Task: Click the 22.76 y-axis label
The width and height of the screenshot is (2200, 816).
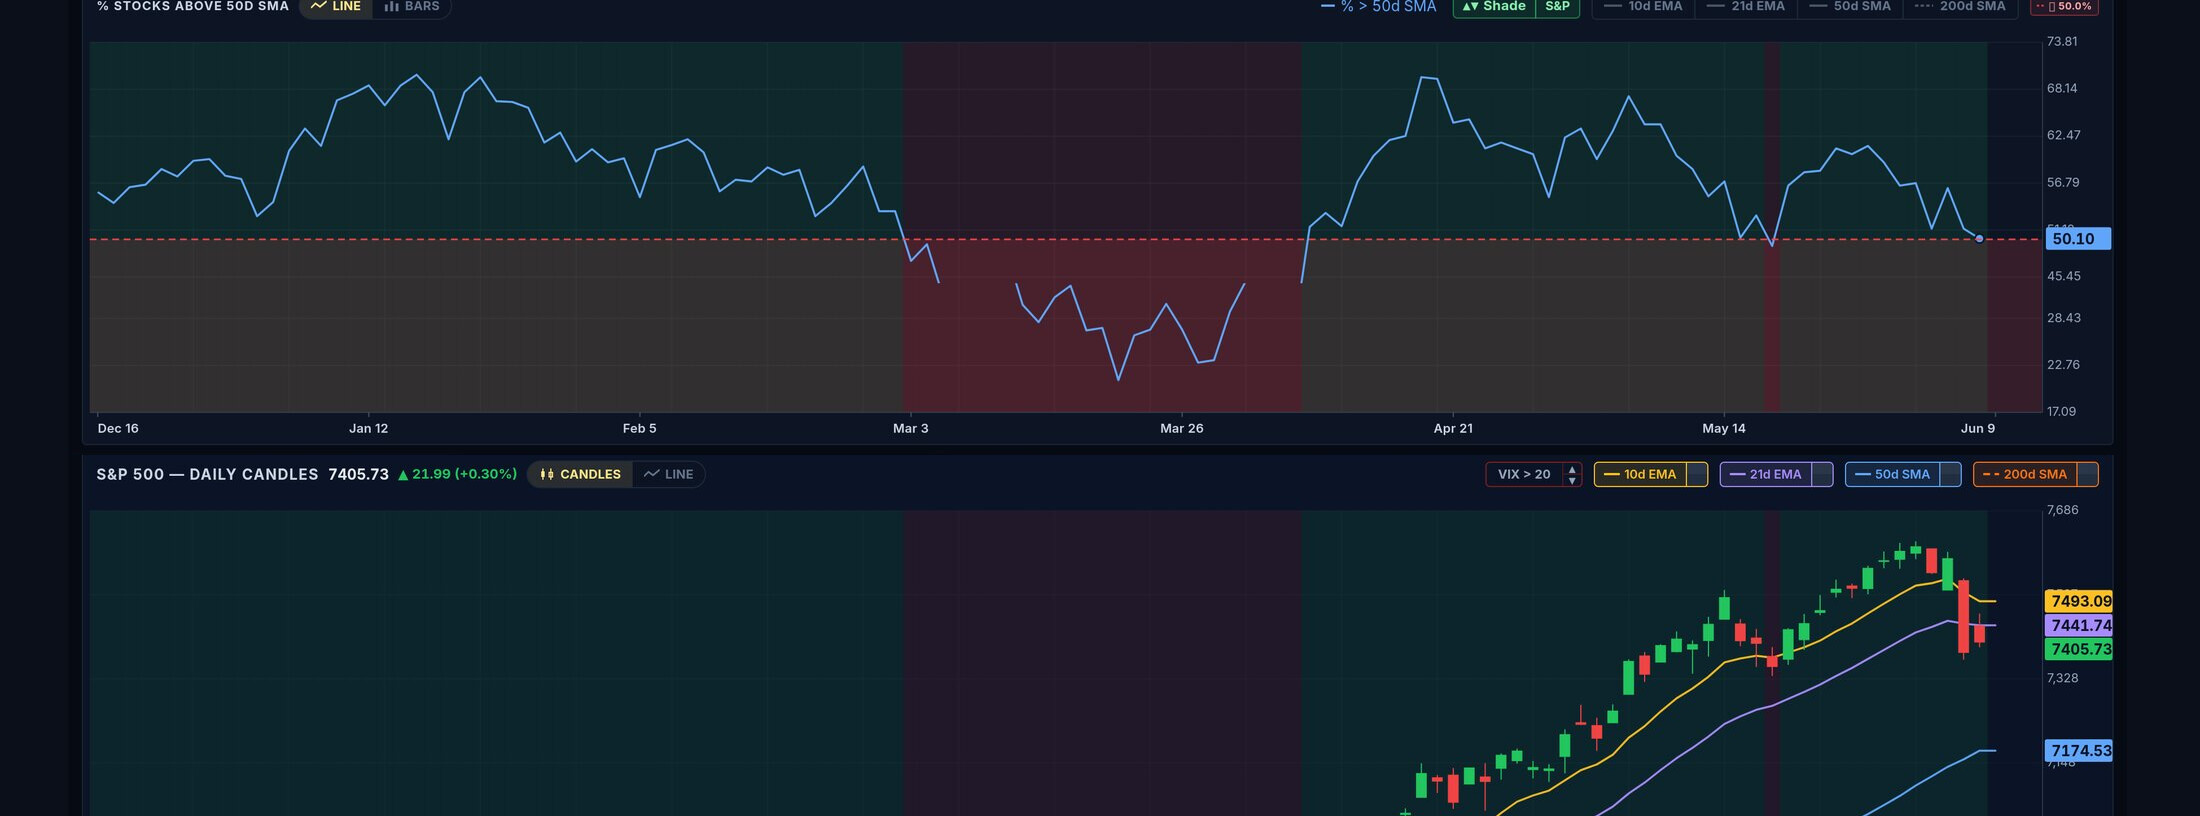Action: coord(2063,365)
